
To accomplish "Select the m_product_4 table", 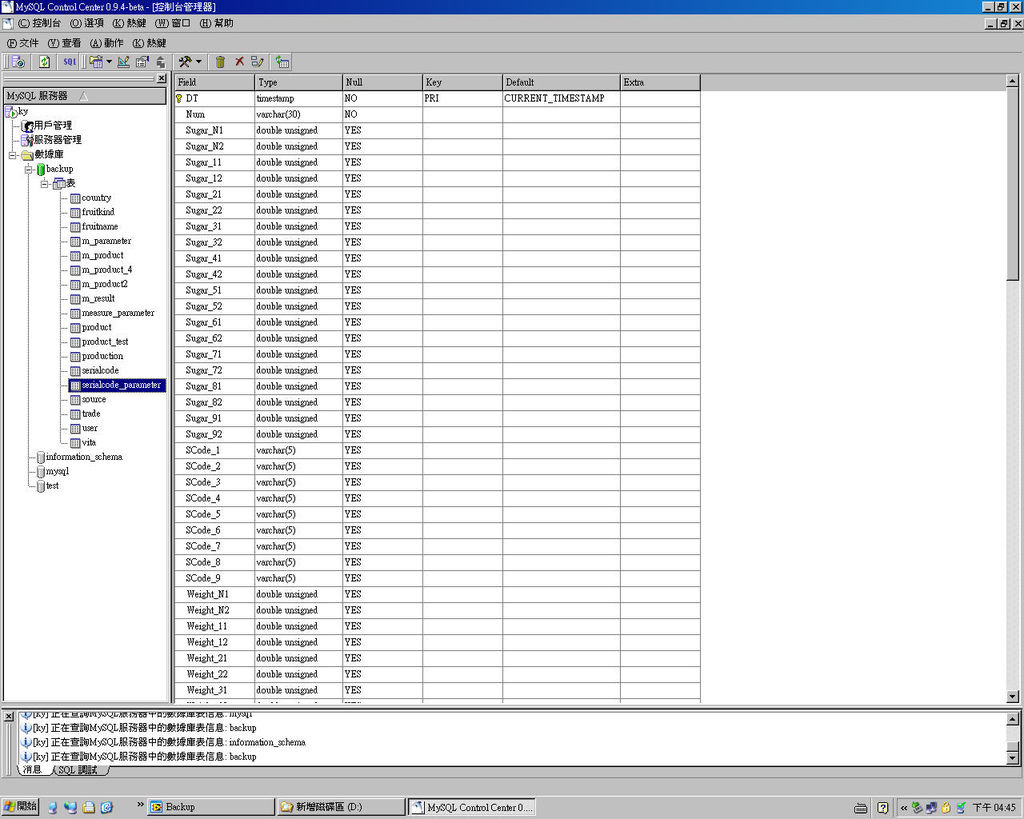I will click(x=107, y=270).
